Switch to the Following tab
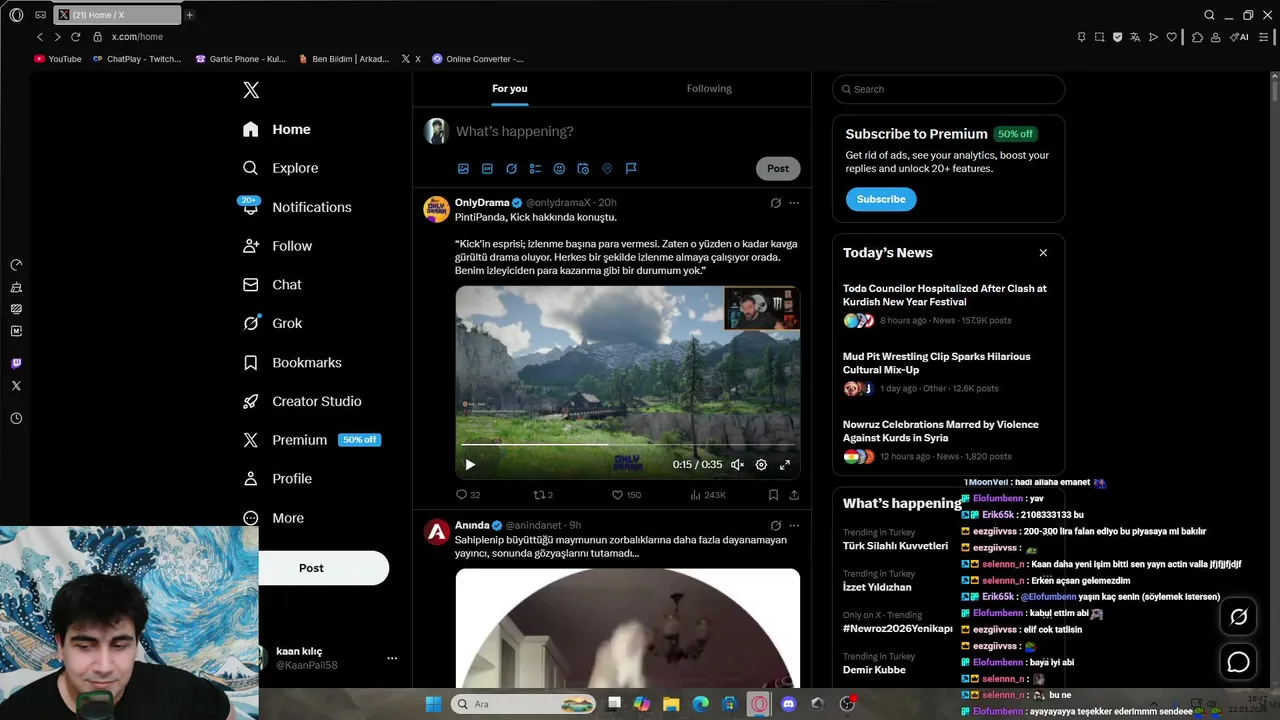Screen dimensions: 1280x720 709,89
